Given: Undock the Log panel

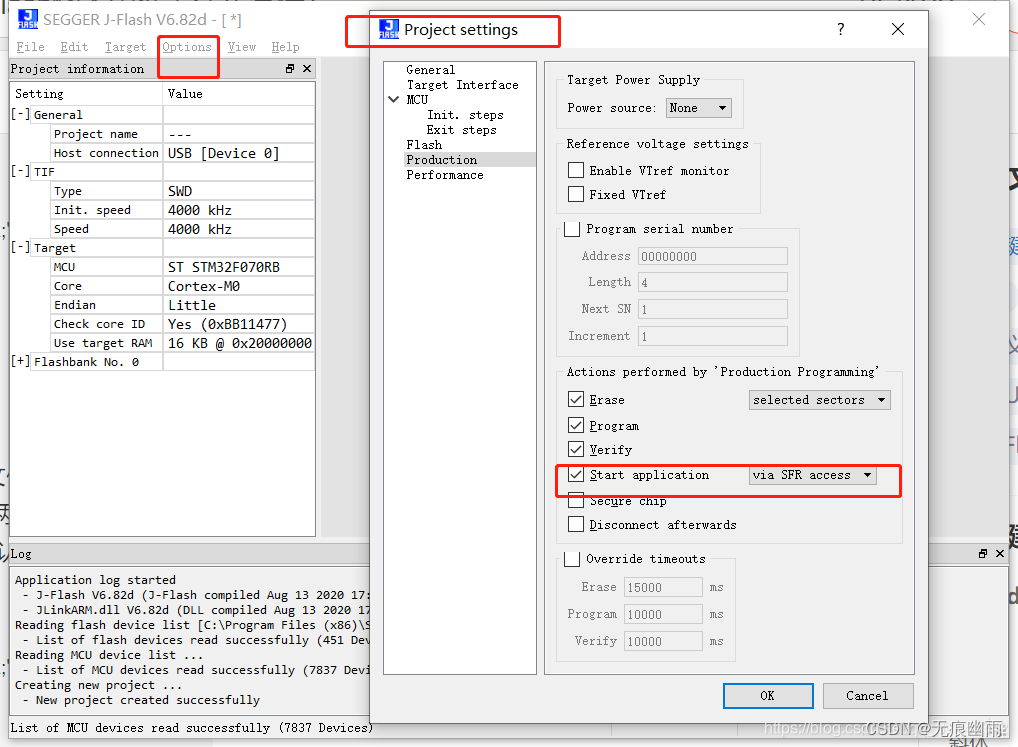Looking at the screenshot, I should coord(983,554).
